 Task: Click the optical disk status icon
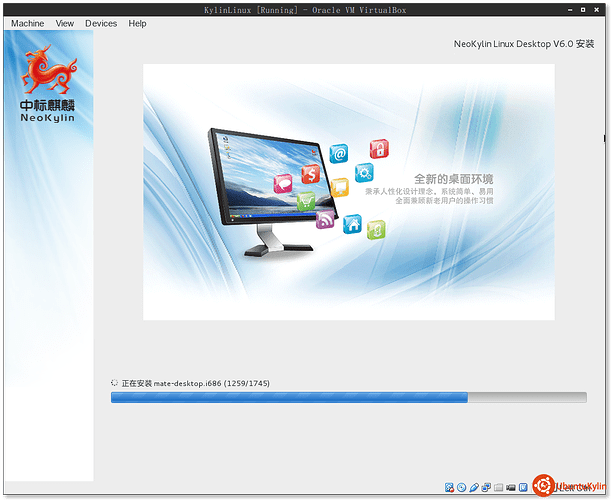(462, 488)
